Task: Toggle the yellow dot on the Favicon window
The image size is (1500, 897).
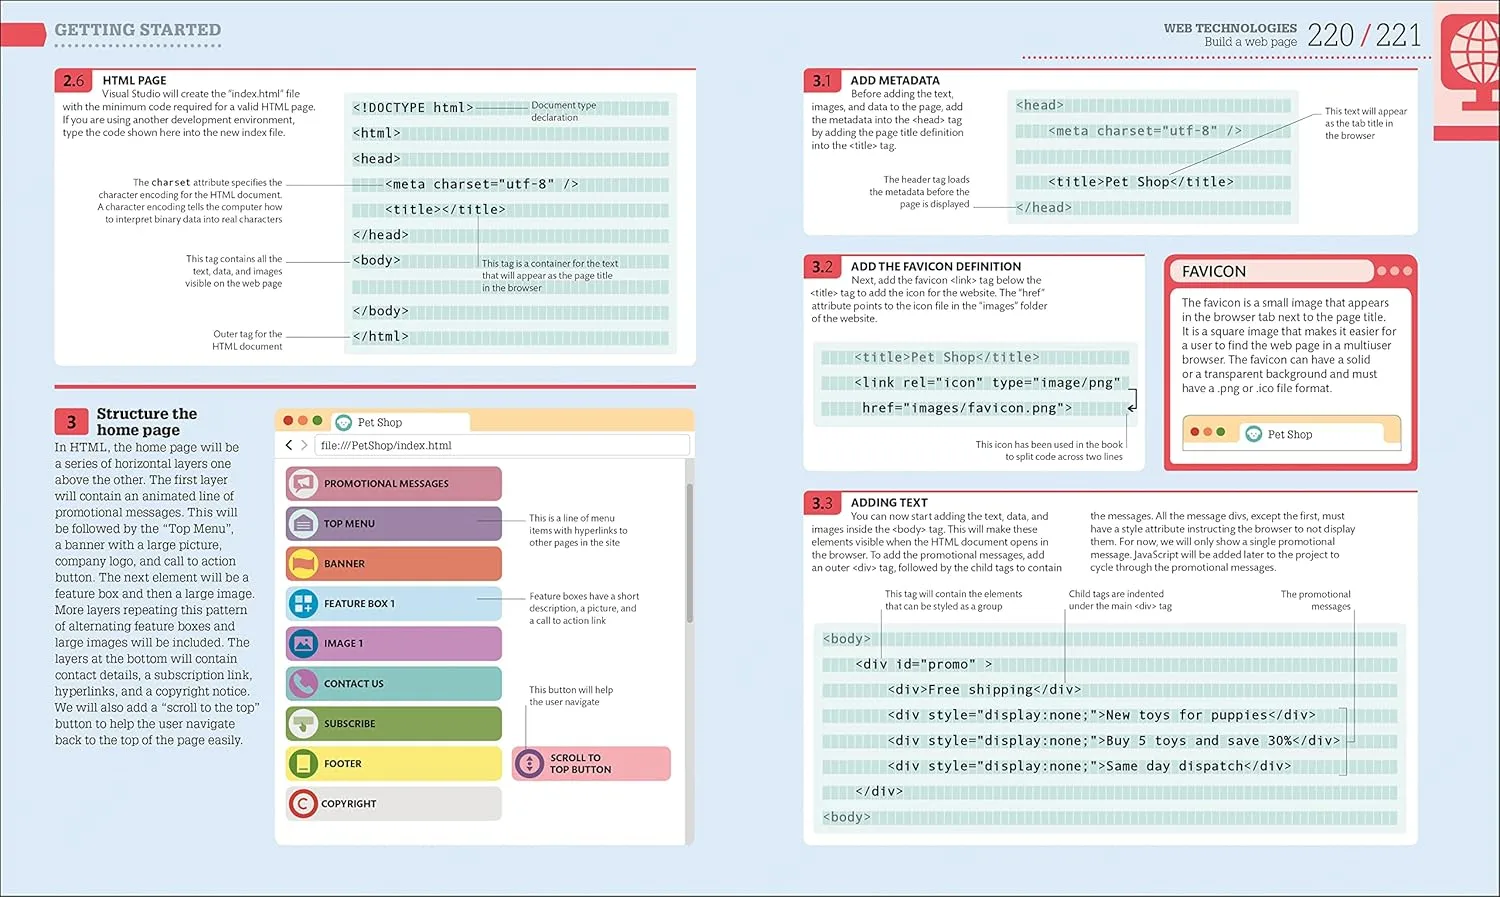Action: 1208,432
